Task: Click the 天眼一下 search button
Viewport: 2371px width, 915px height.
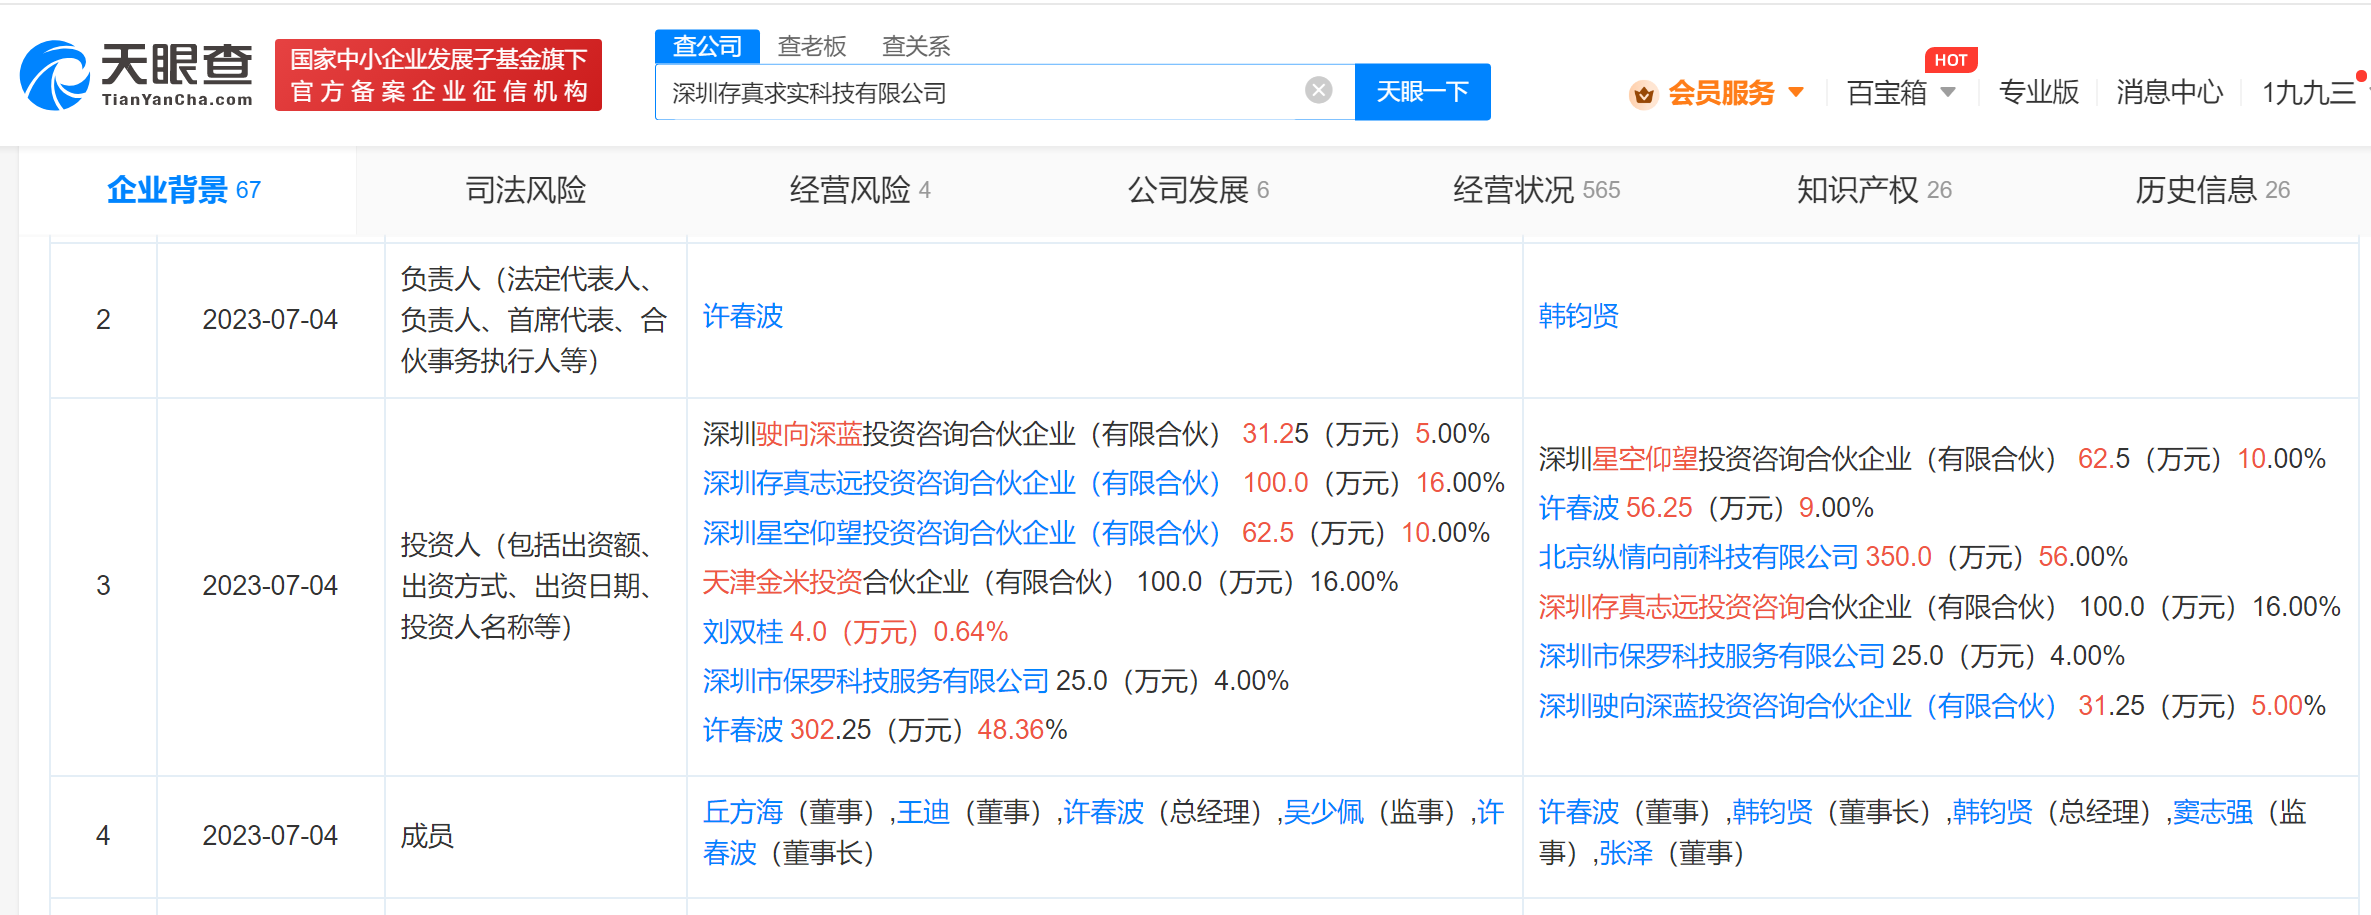Action: coord(1422,92)
